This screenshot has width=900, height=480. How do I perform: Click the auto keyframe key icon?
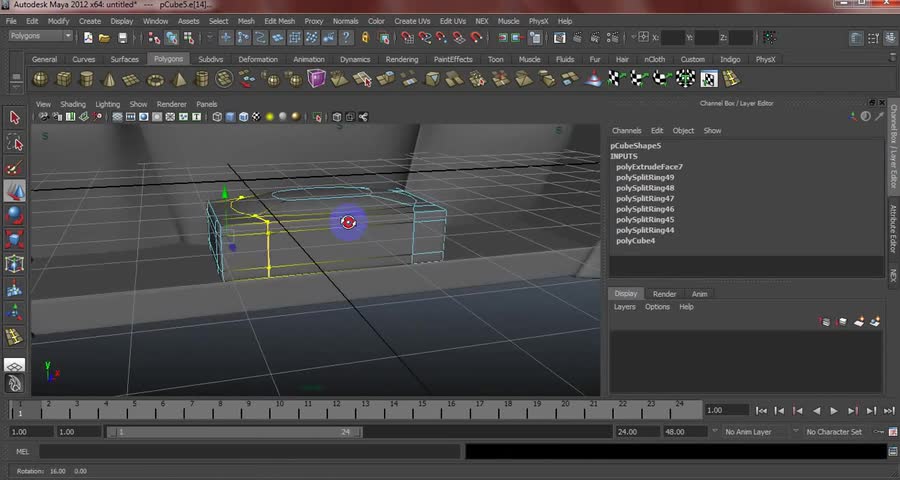pyautogui.click(x=879, y=432)
